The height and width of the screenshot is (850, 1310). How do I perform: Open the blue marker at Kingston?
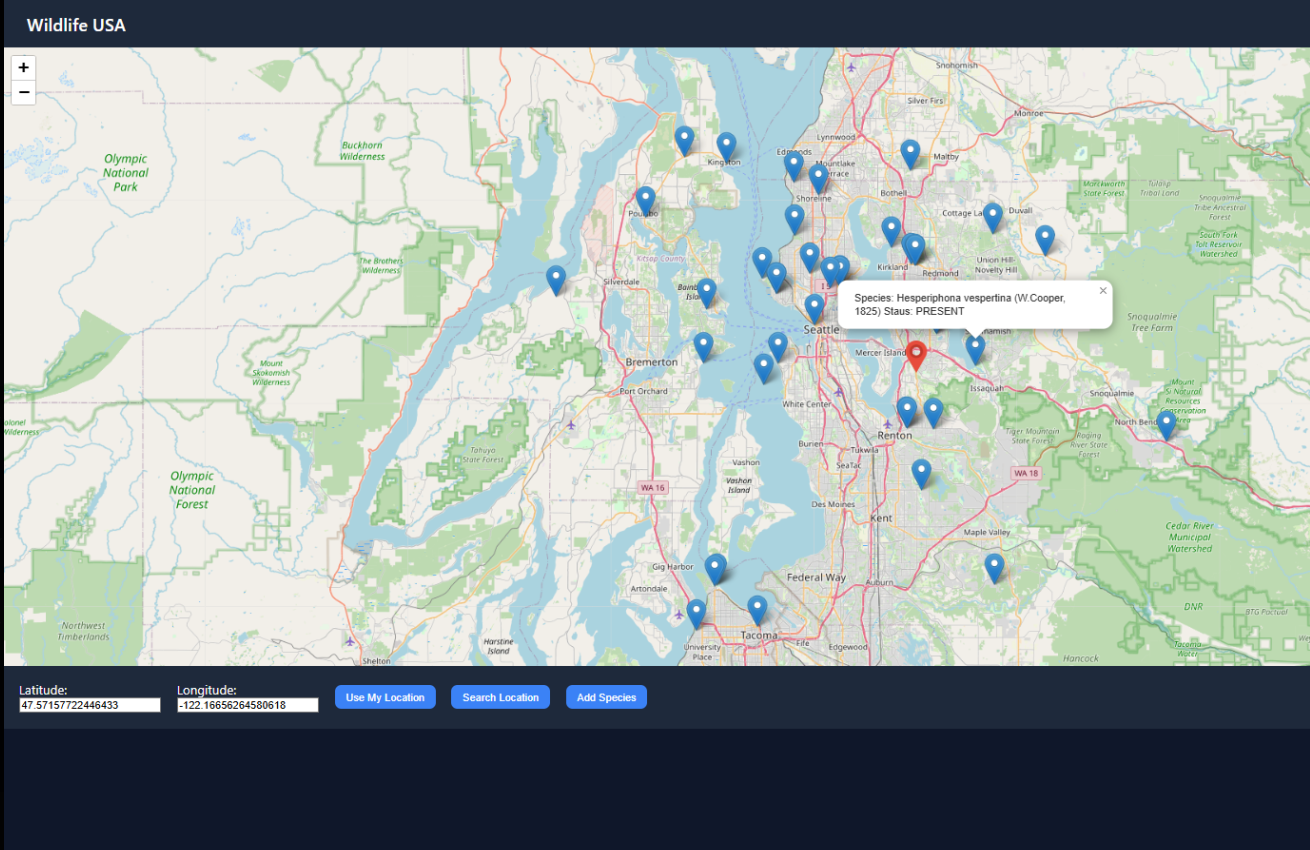click(x=726, y=147)
